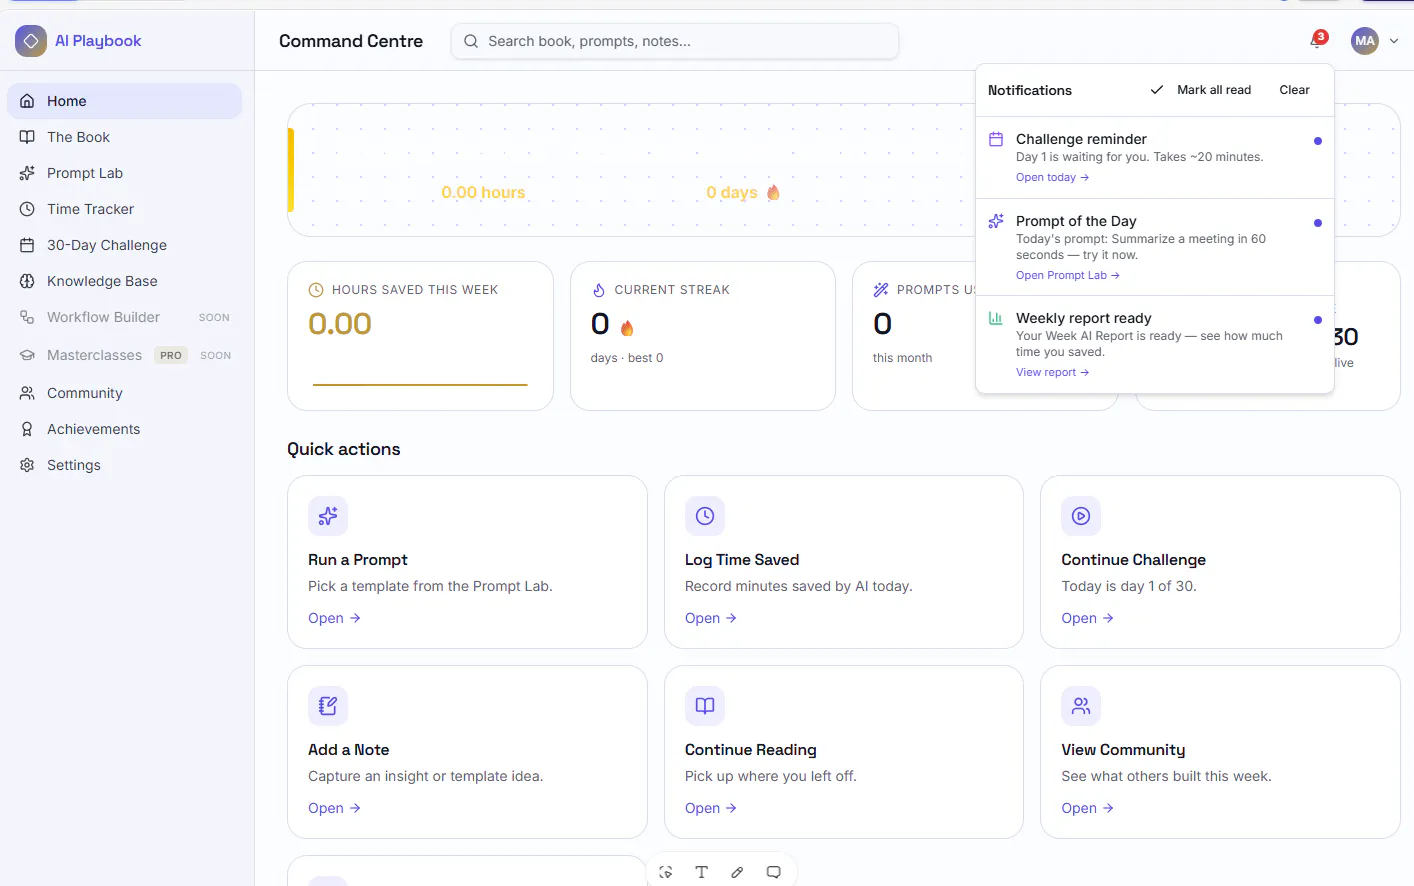Click the bar chart icon in Weekly report
This screenshot has height=886, width=1414.
(996, 318)
